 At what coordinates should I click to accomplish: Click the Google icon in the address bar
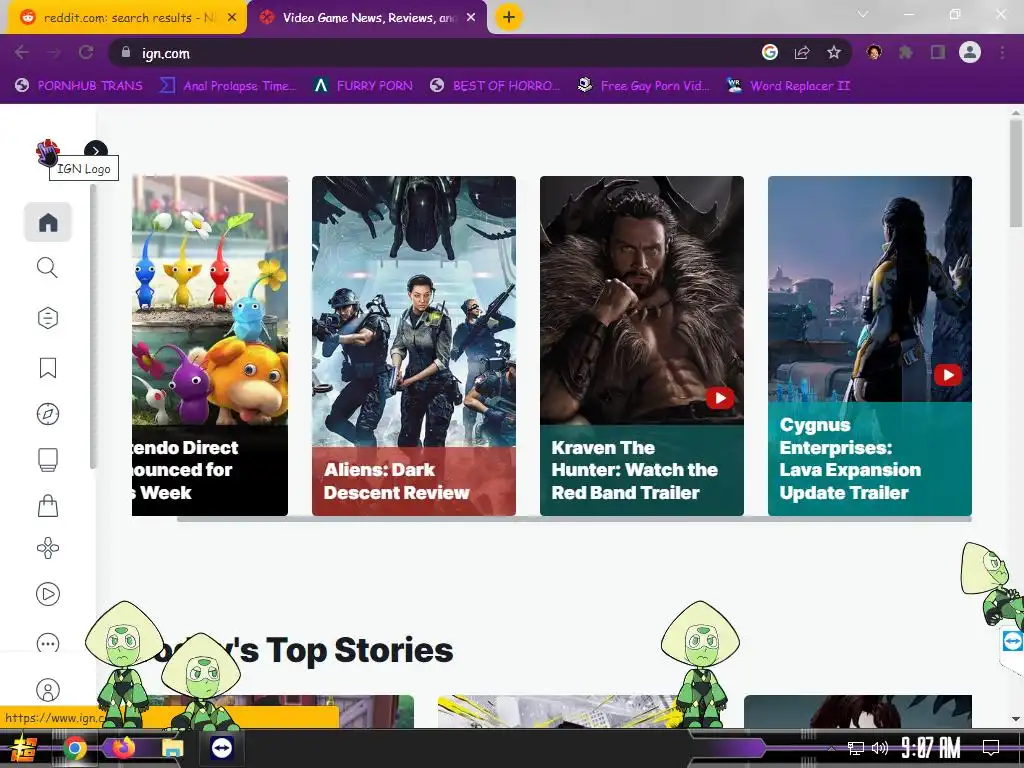[770, 52]
